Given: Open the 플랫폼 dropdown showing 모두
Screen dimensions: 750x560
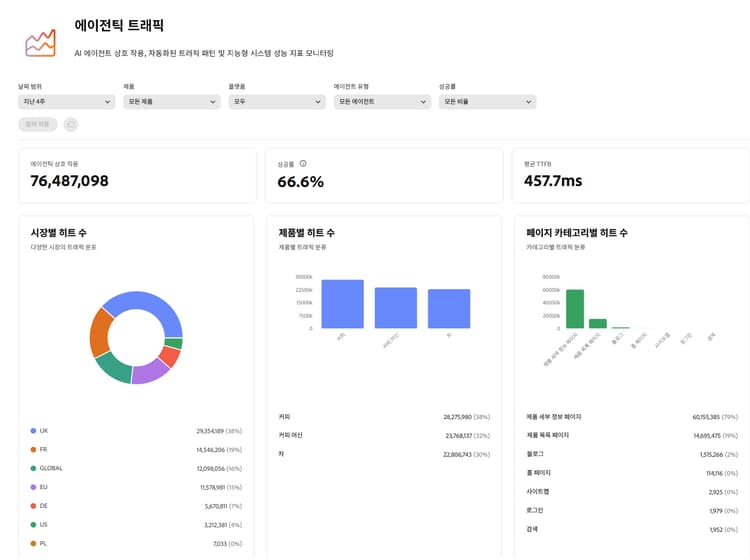Looking at the screenshot, I should coord(277,101).
